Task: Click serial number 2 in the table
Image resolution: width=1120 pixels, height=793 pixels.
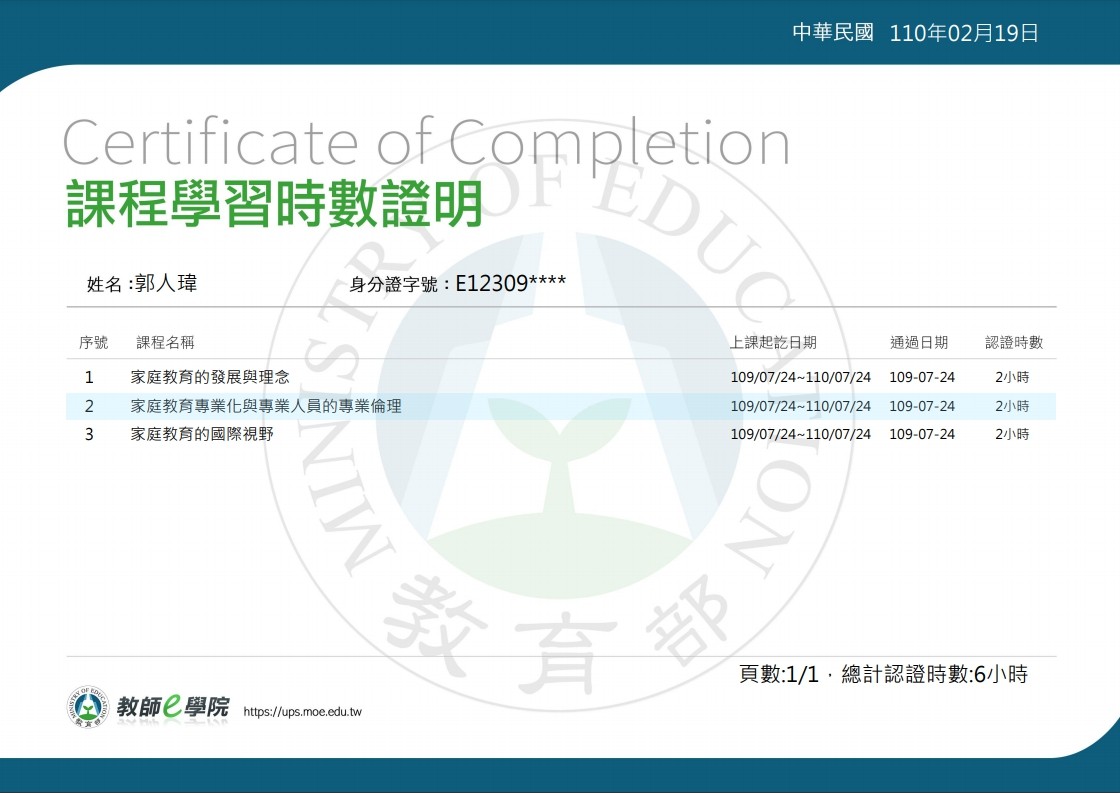Action: pyautogui.click(x=89, y=406)
